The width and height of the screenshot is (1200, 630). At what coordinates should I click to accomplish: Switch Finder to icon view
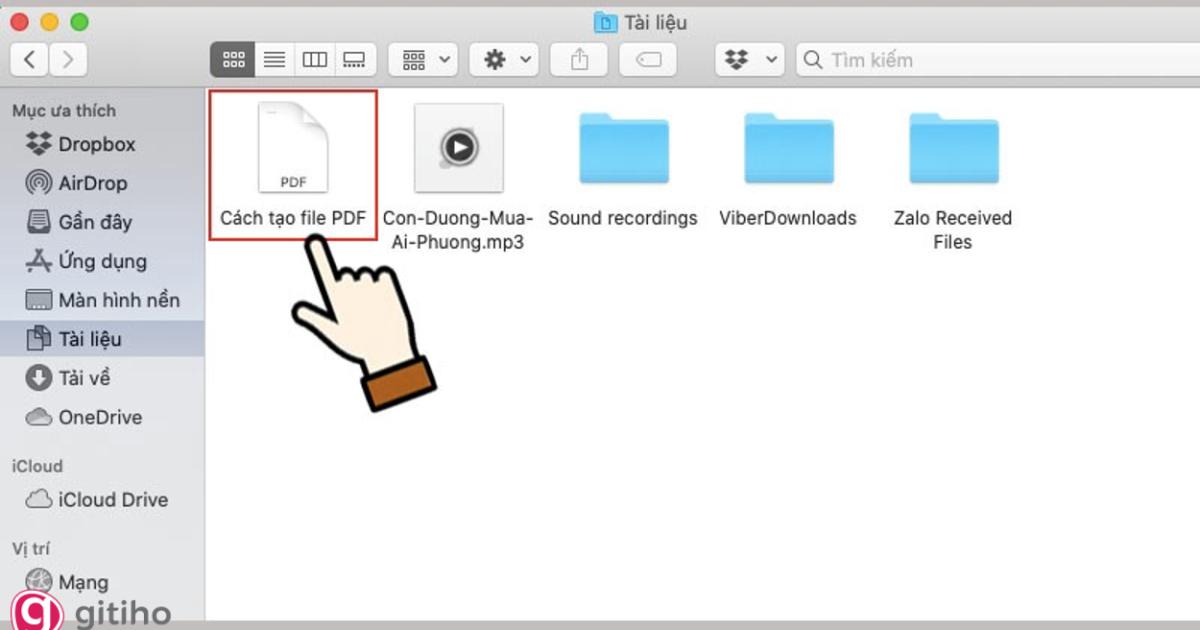click(232, 59)
